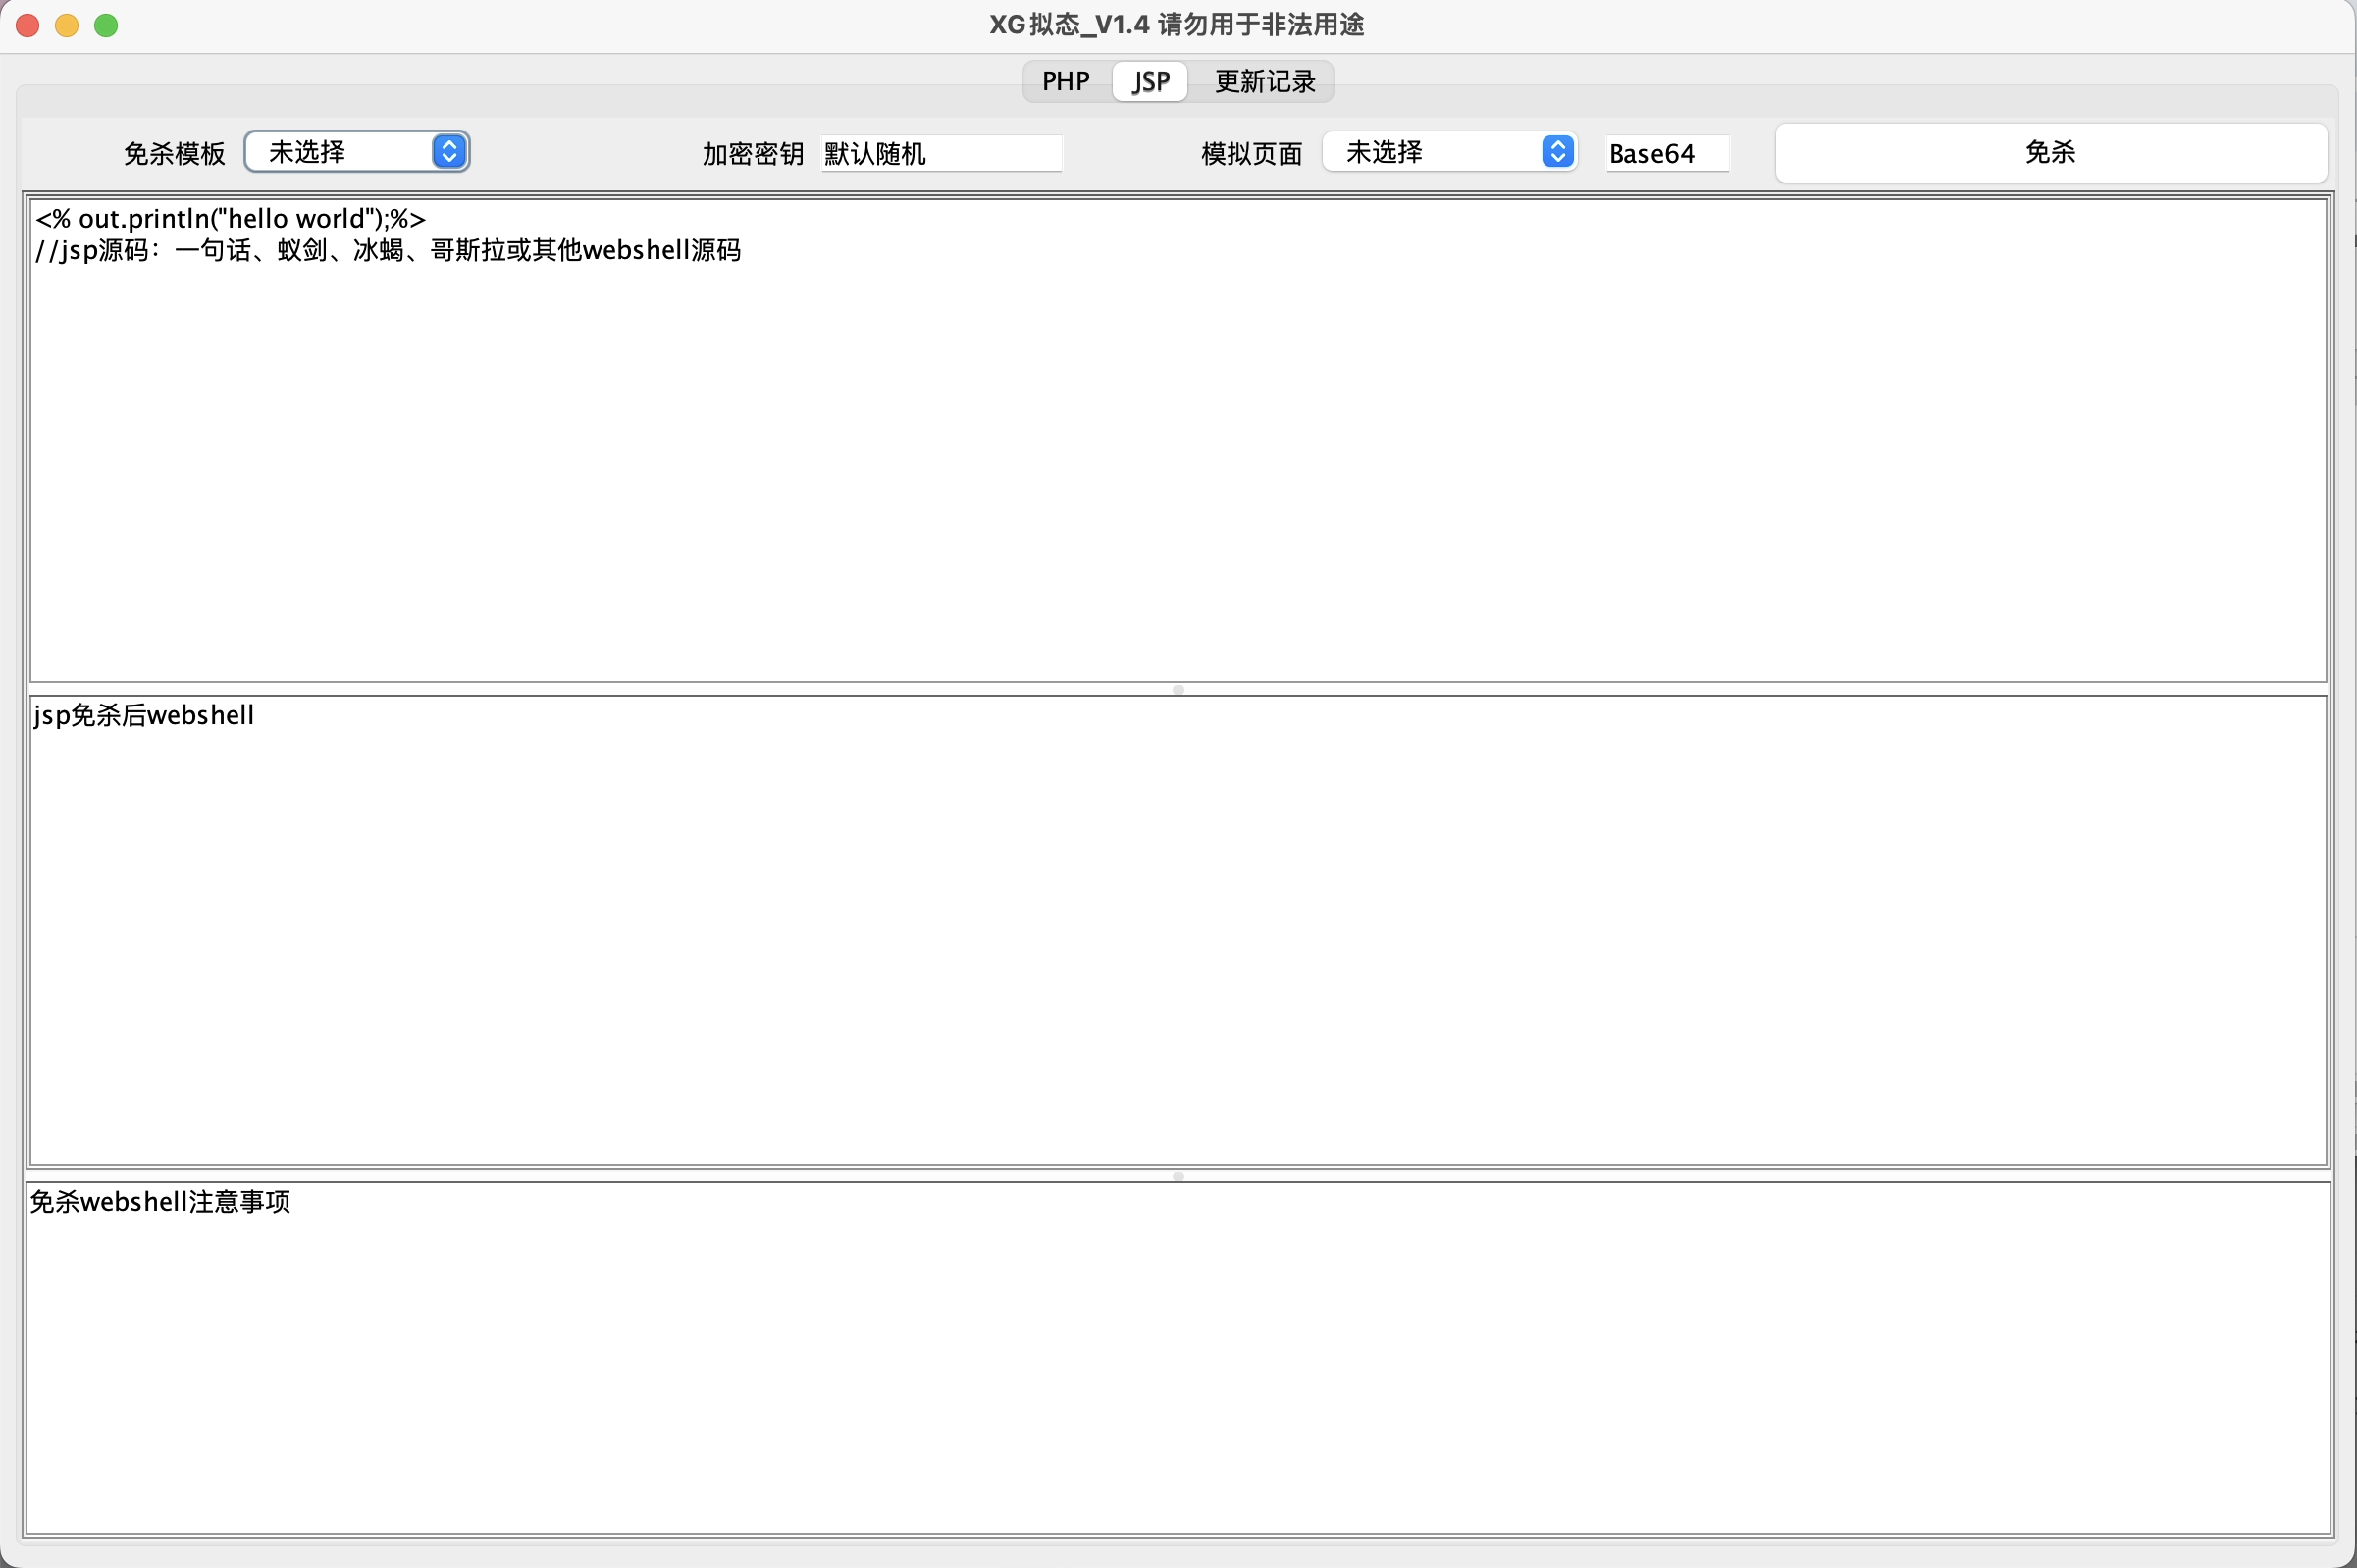This screenshot has width=2357, height=1568.
Task: Switch to the PHP tab
Action: coord(1065,81)
